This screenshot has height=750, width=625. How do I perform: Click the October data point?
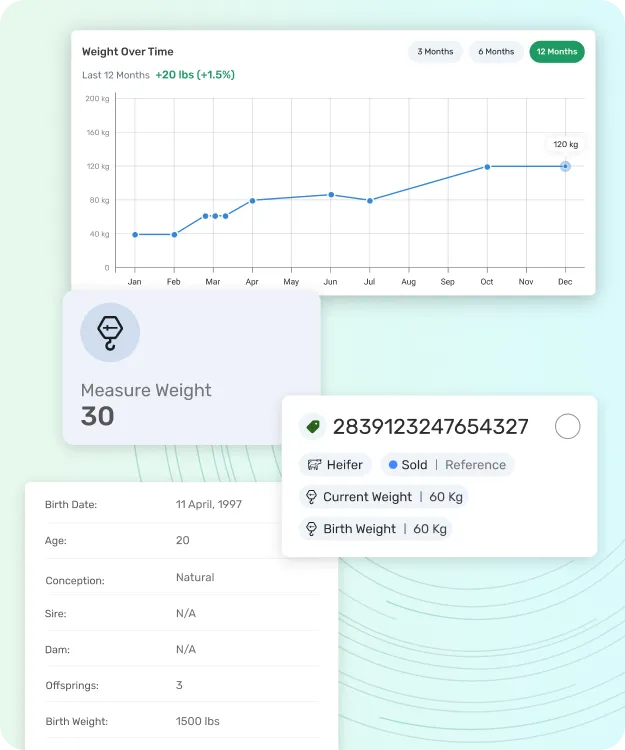pos(487,167)
